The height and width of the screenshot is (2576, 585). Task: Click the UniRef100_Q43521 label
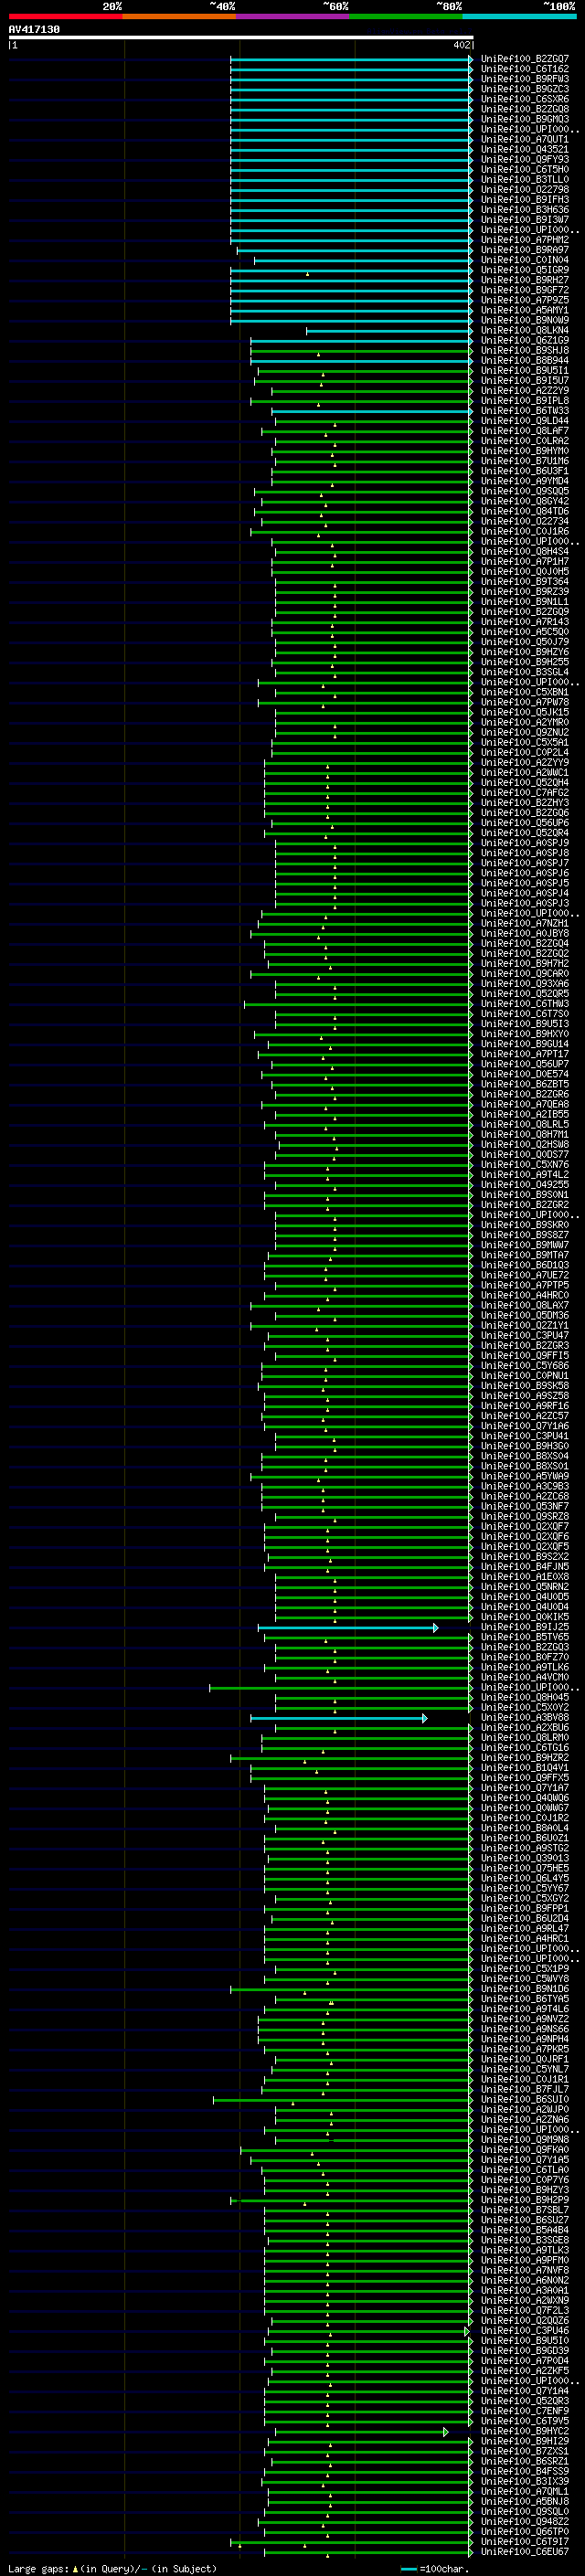coord(525,150)
